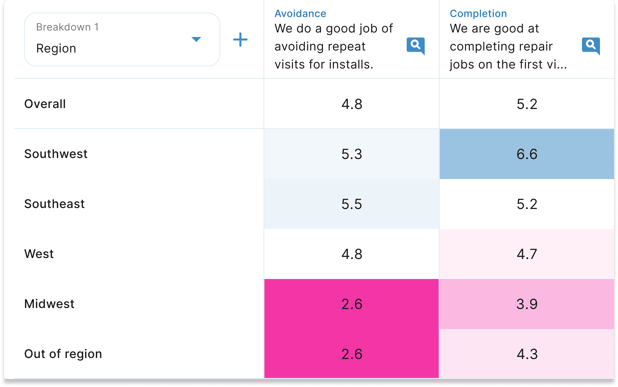Viewport: 618px width, 387px height.
Task: Select the Out of region Avoidance 2.6 cell
Action: (352, 354)
